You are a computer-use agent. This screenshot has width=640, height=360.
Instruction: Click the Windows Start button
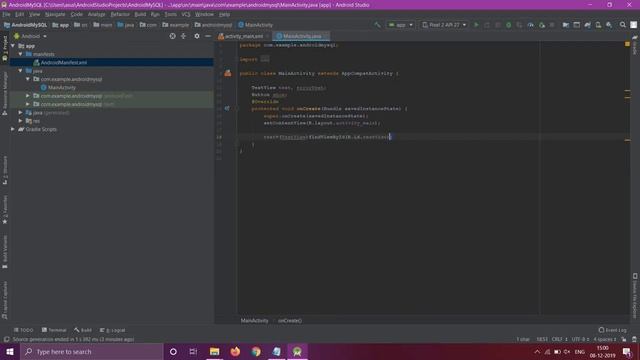coord(10,351)
